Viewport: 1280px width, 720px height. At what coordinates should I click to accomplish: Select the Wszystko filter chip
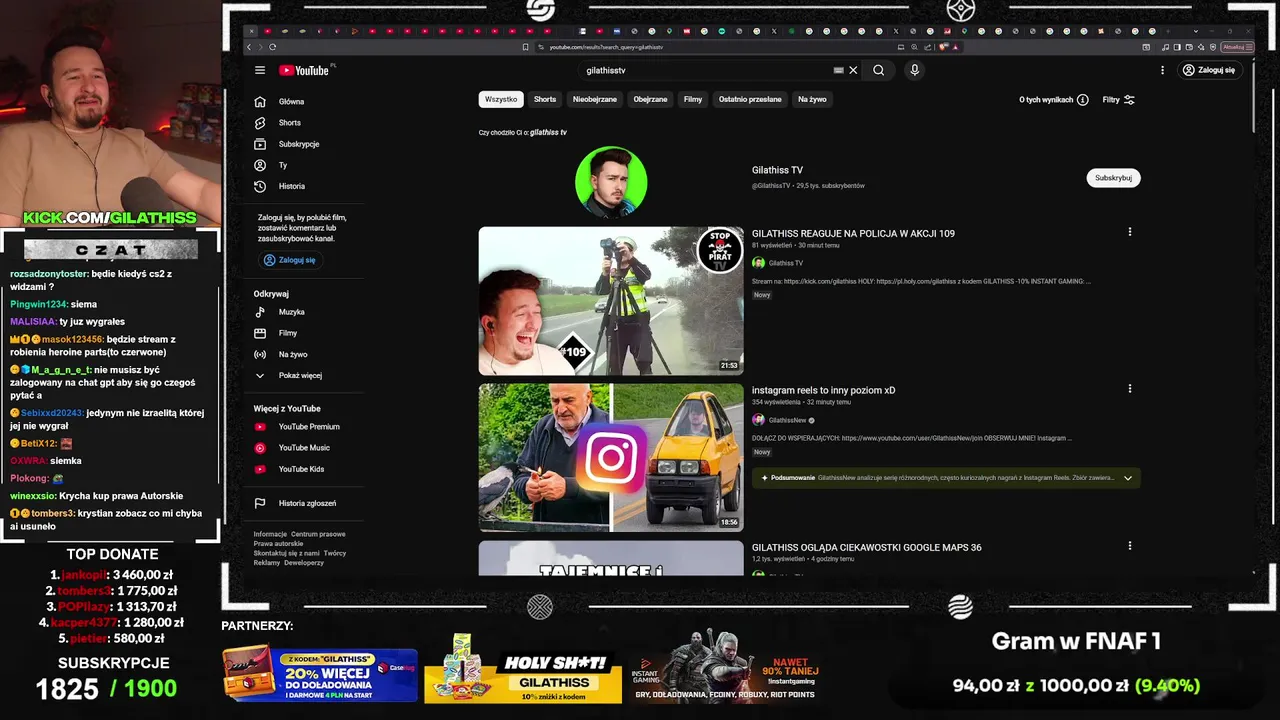click(x=501, y=99)
